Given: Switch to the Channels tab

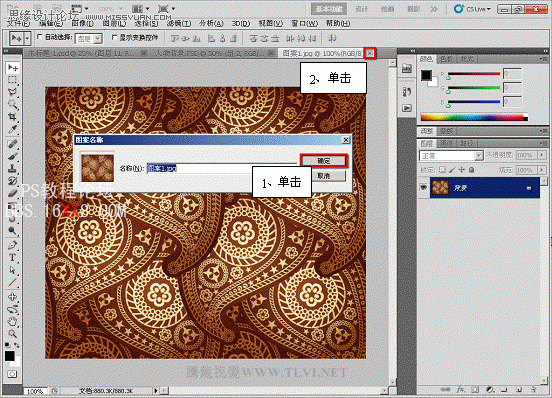Looking at the screenshot, I should (446, 143).
